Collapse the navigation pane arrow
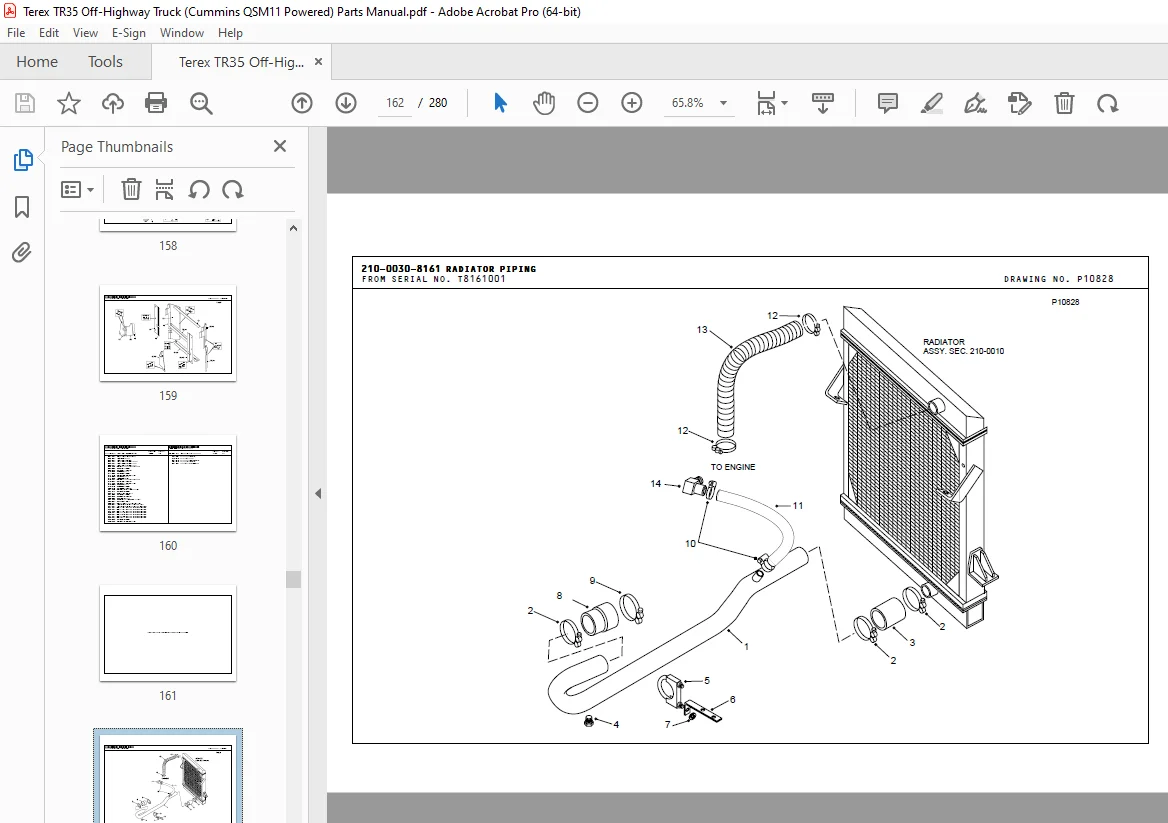This screenshot has height=823, width=1168. coord(318,493)
